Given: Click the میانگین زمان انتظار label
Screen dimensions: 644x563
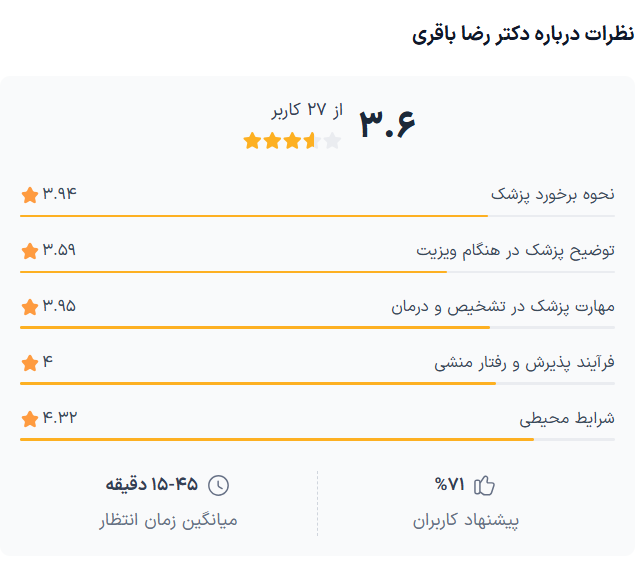Looking at the screenshot, I should pos(168,520).
